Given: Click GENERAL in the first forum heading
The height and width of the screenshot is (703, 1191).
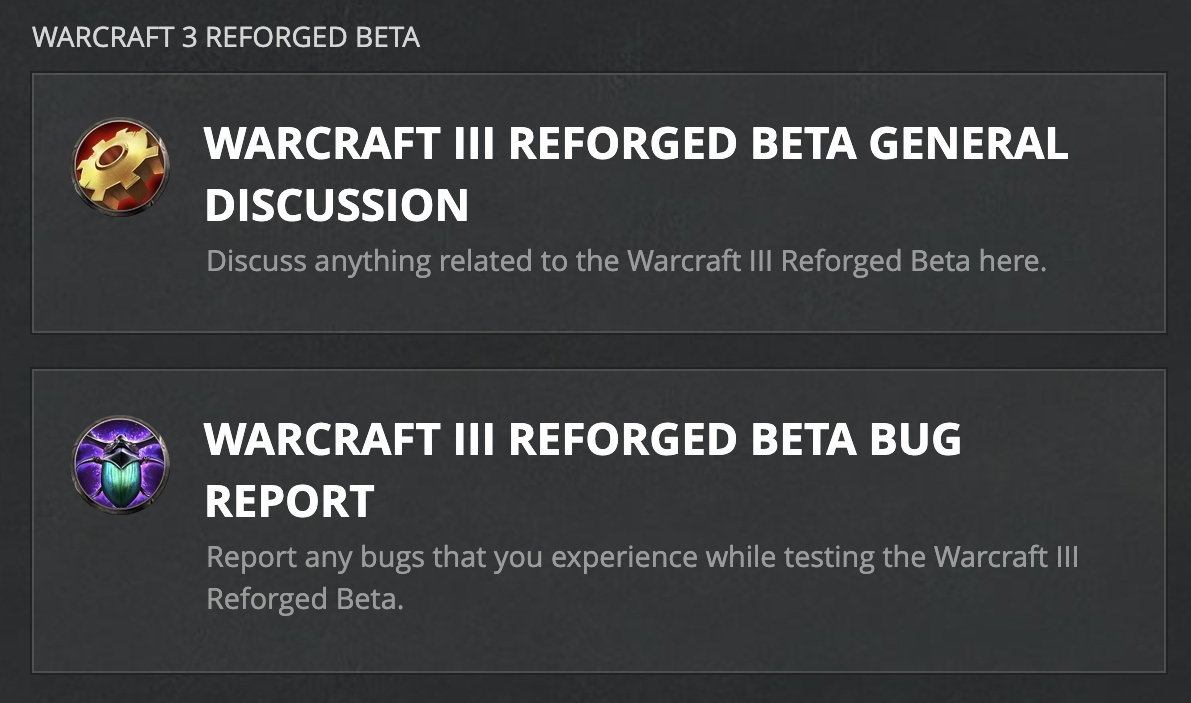Looking at the screenshot, I should tap(967, 145).
